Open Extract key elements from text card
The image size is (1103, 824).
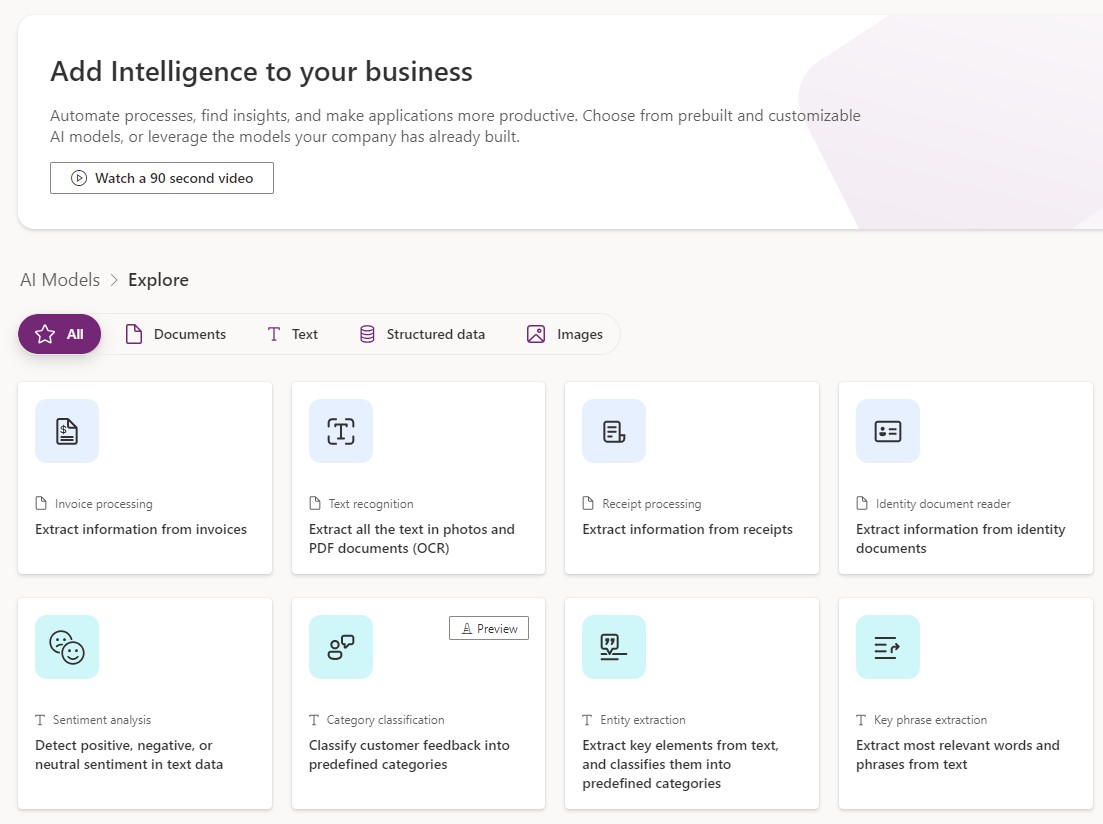(692, 704)
